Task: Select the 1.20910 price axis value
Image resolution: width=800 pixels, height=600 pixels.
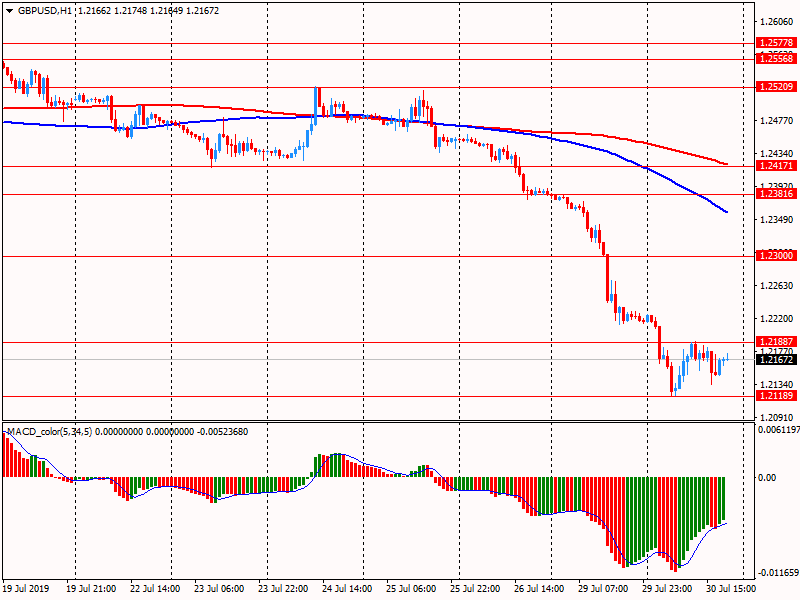Action: point(777,418)
